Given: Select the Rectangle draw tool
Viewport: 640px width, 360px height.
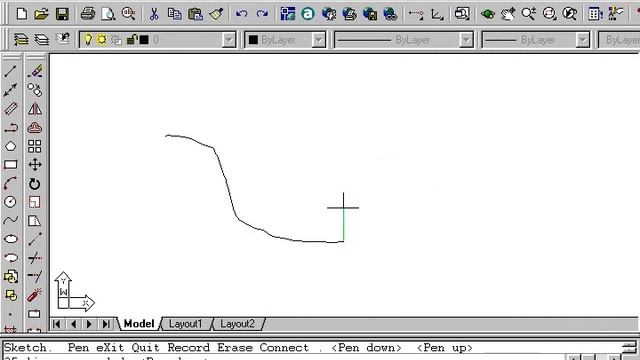Looking at the screenshot, I should point(11,164).
